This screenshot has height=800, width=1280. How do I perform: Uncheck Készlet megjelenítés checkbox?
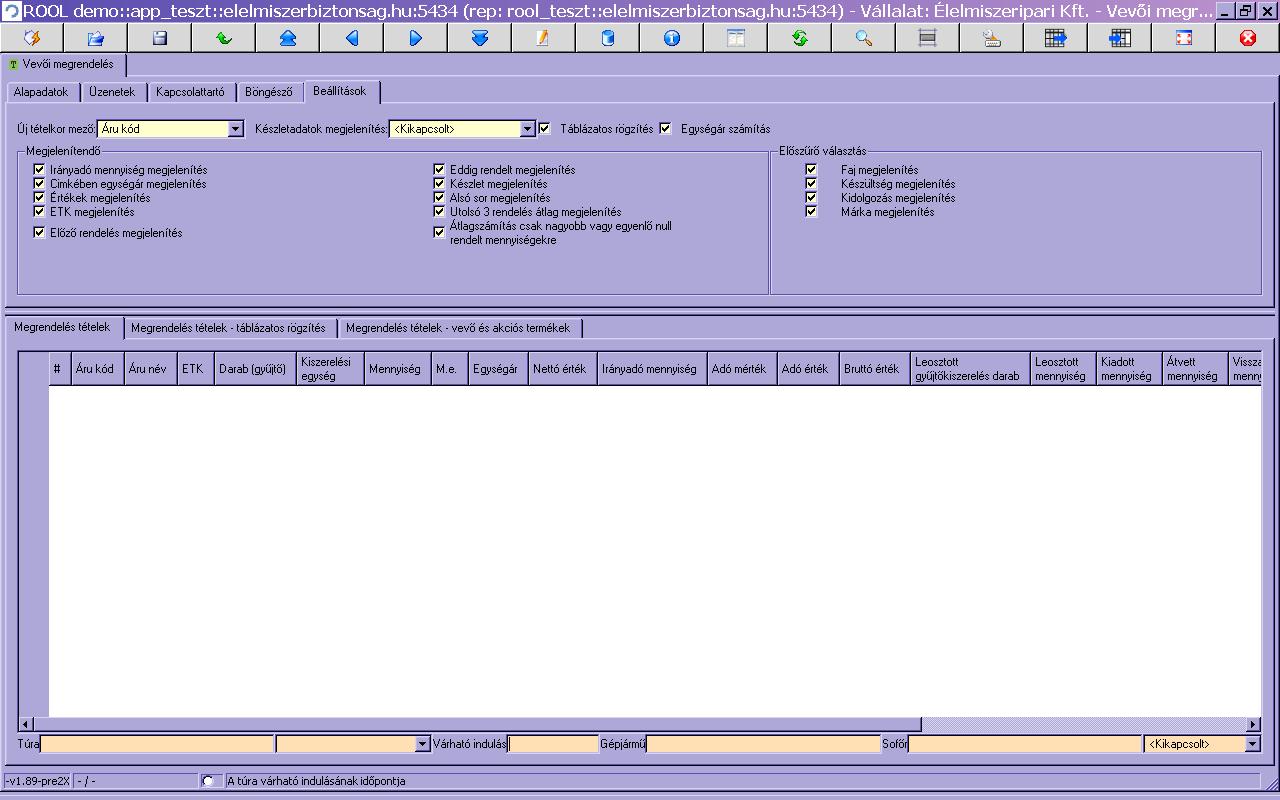tap(439, 184)
